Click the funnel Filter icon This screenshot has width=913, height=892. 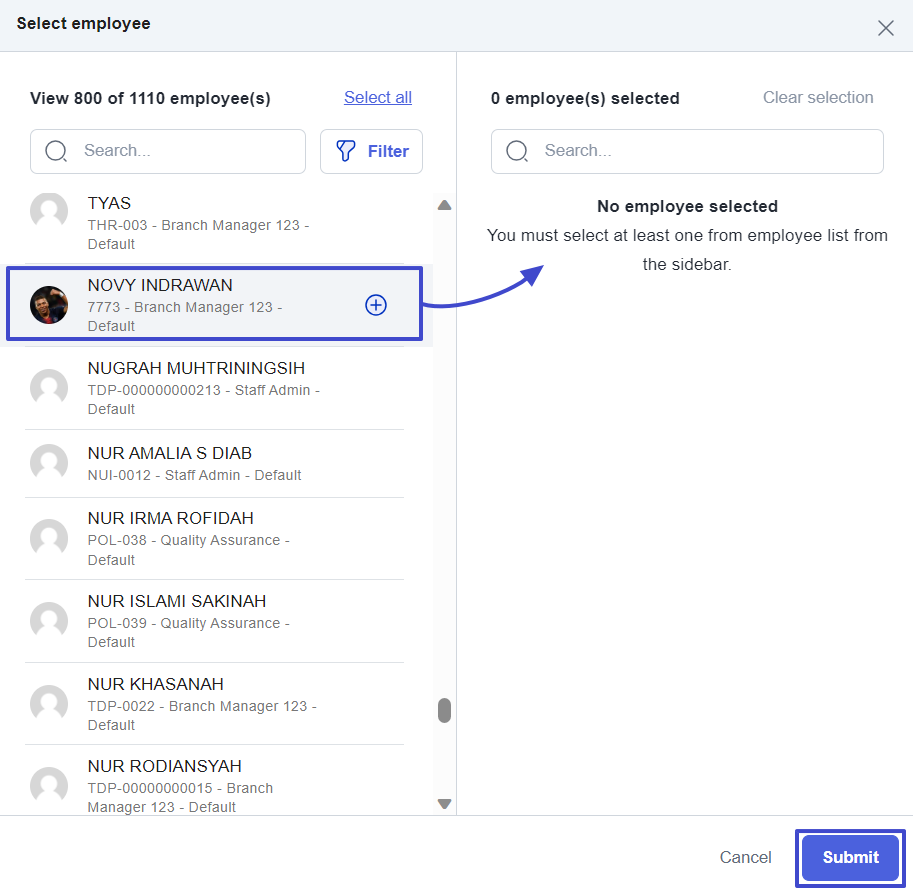346,151
